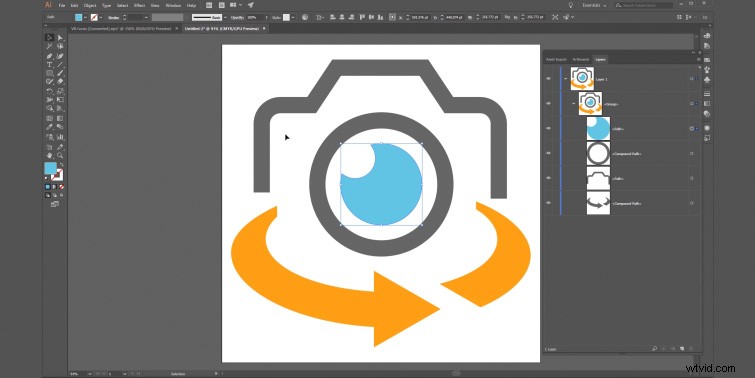
Task: Select the Layer 1 thumbnail
Action: click(582, 78)
